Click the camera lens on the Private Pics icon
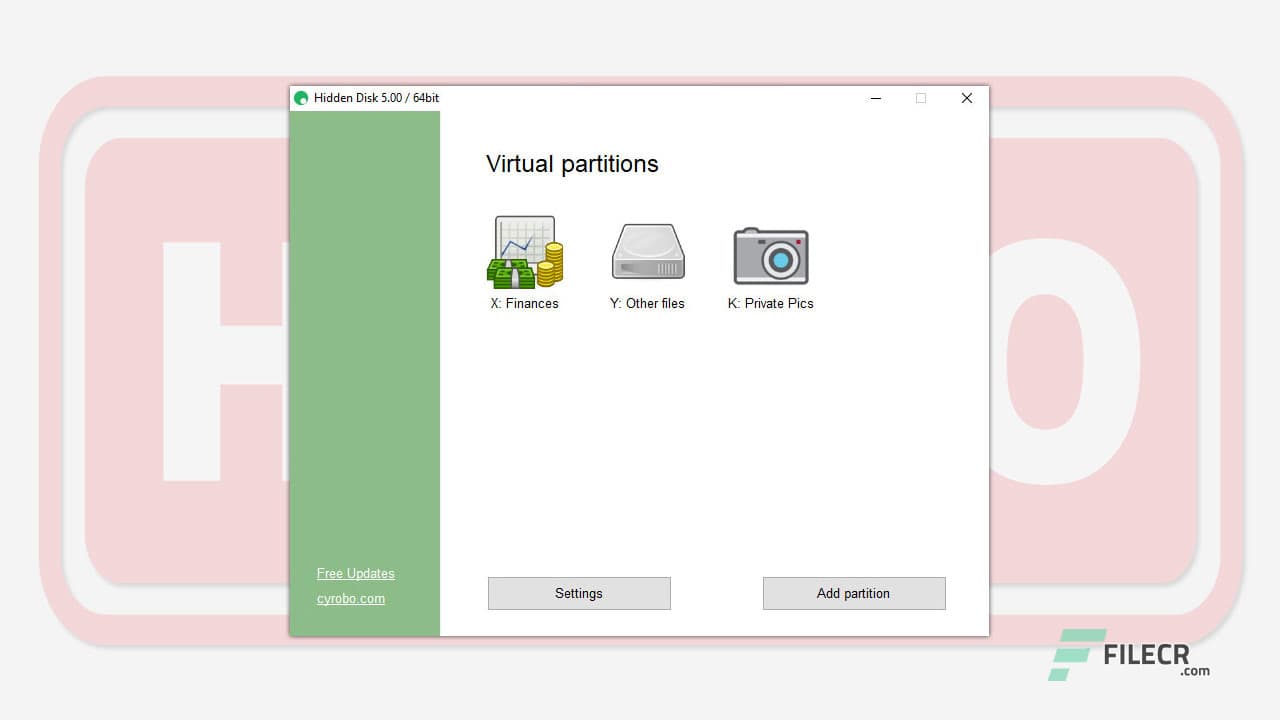 [x=778, y=258]
